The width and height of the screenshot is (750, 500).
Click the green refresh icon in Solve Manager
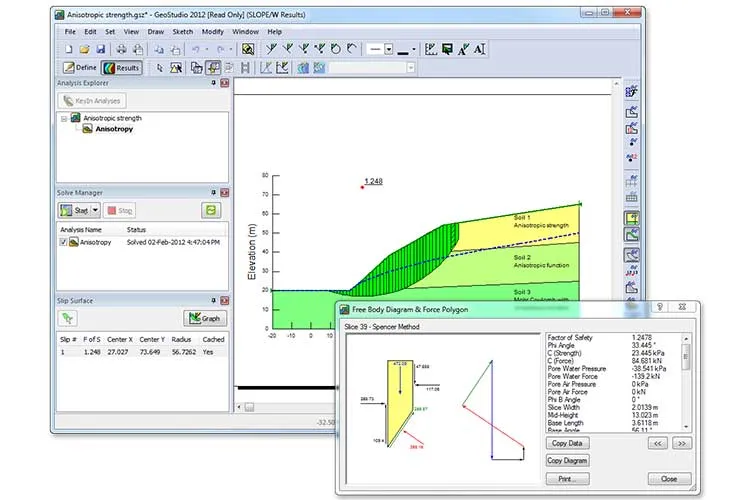(x=211, y=210)
